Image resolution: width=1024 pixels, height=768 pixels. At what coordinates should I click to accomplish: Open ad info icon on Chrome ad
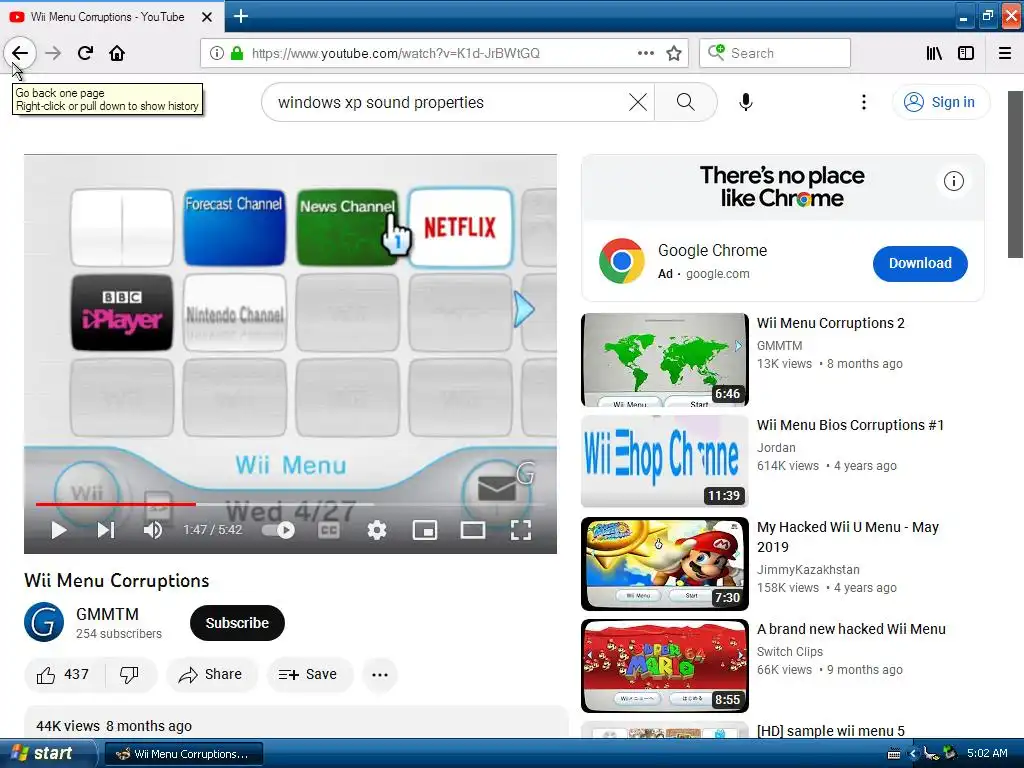(953, 181)
